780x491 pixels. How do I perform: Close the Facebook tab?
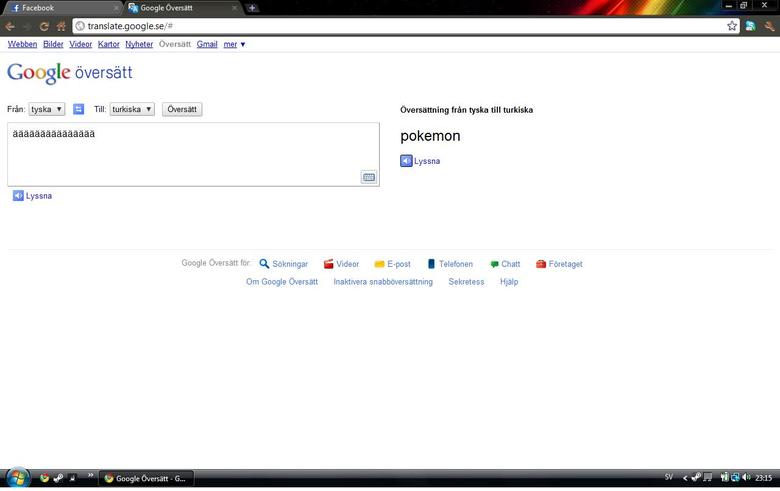pos(116,8)
